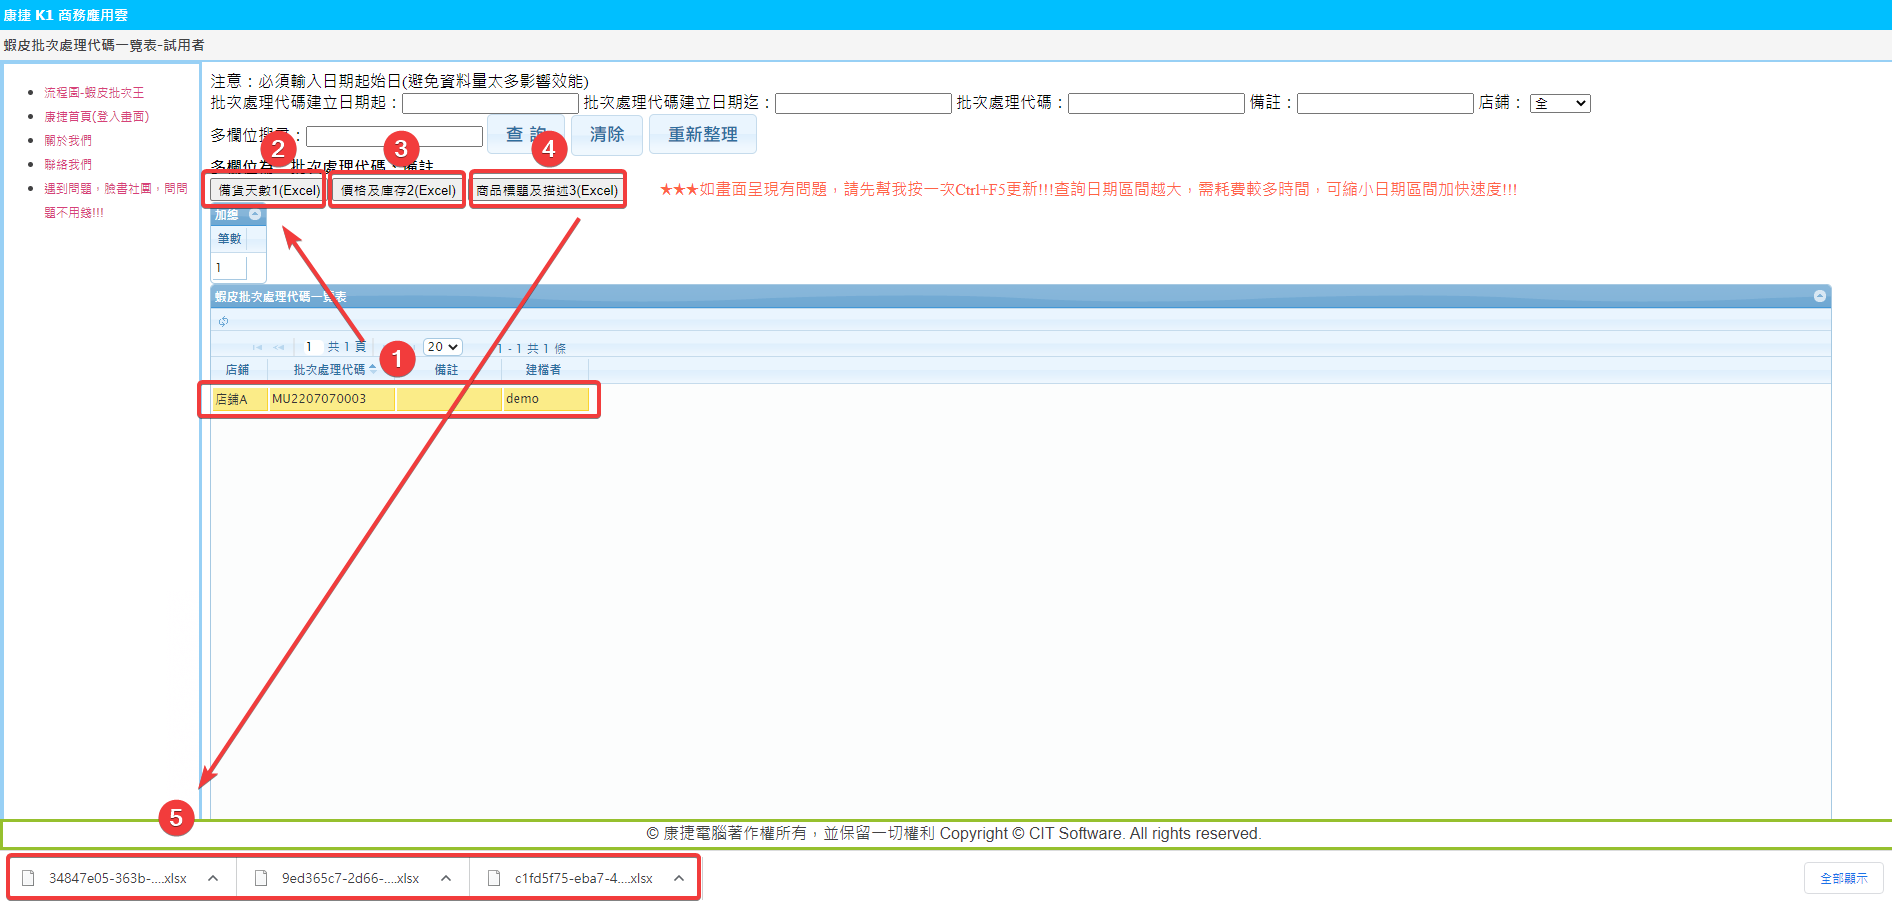Click the previous page pager icon
The height and width of the screenshot is (906, 1892).
279,347
